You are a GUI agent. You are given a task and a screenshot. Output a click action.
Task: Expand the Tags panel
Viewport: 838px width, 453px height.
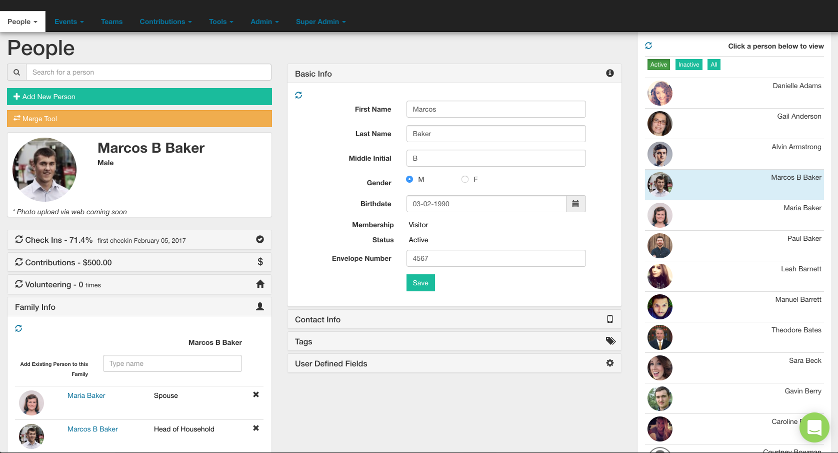tap(454, 341)
